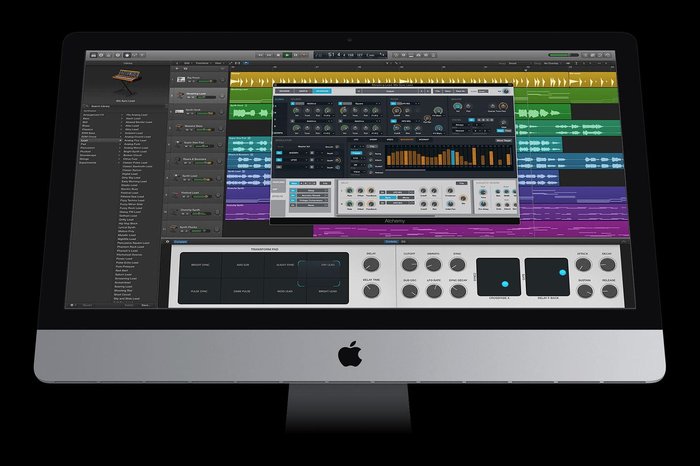Turn the Alchemy master volume knob
Screen dimensions: 700x466
click(x=506, y=91)
